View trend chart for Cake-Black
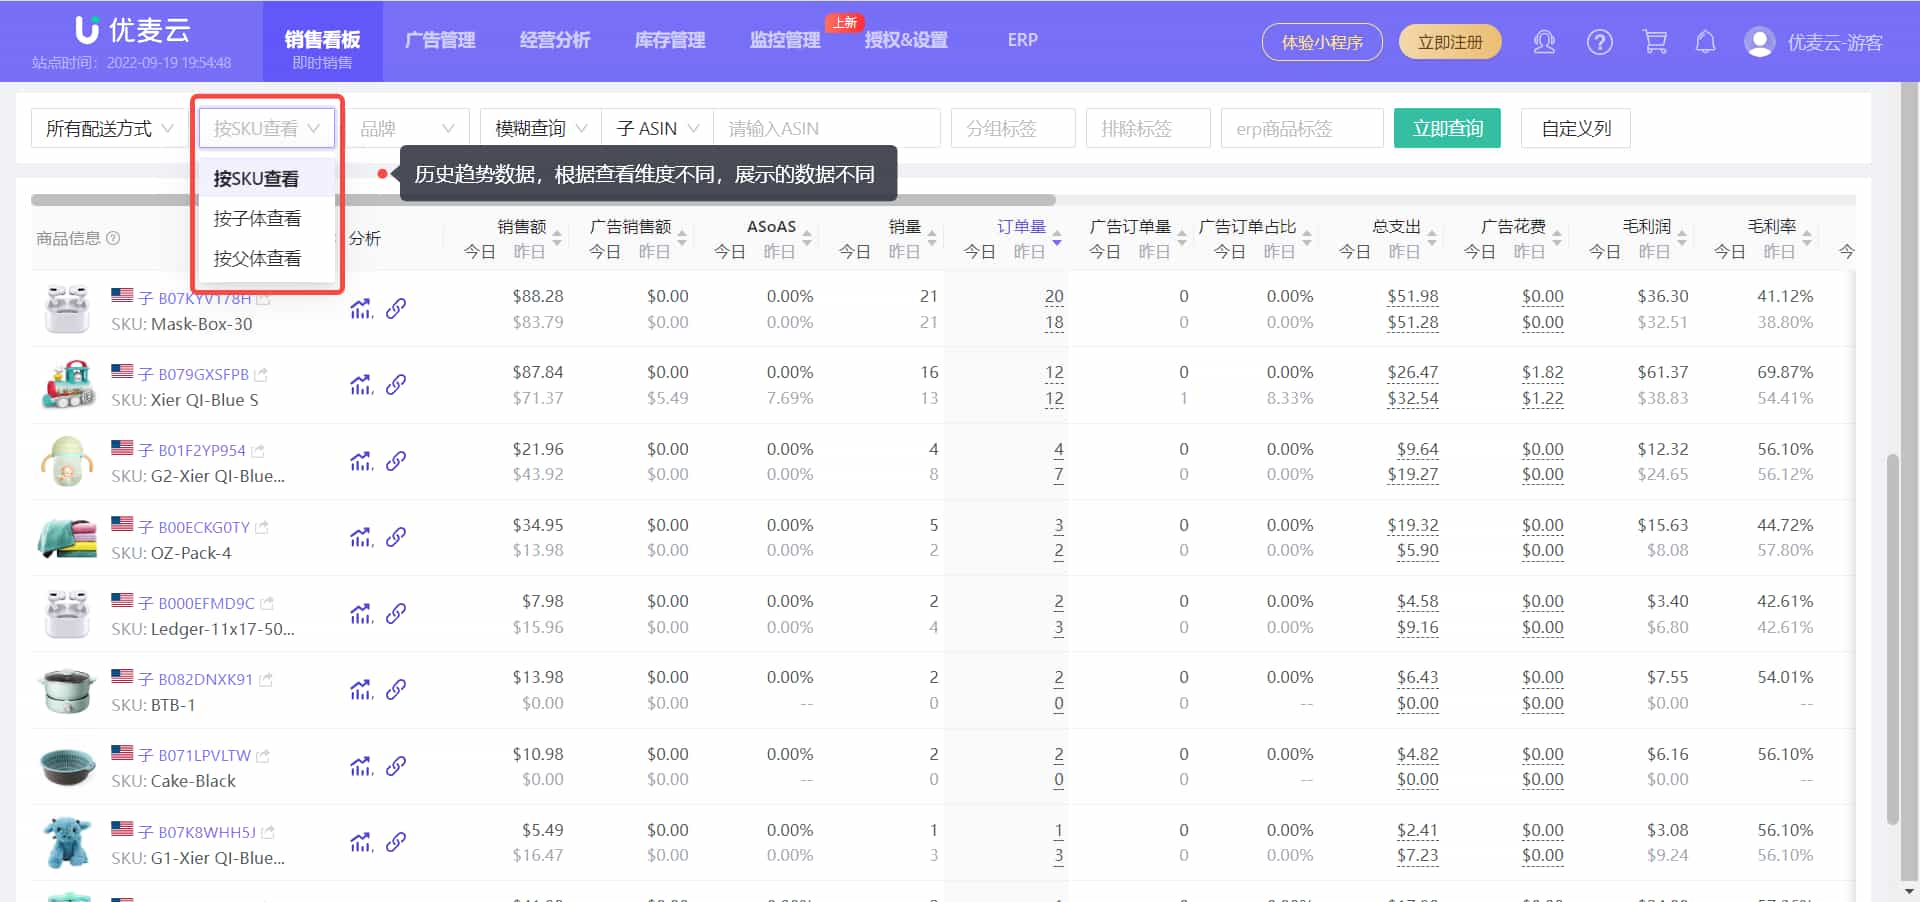The width and height of the screenshot is (1920, 902). point(360,766)
